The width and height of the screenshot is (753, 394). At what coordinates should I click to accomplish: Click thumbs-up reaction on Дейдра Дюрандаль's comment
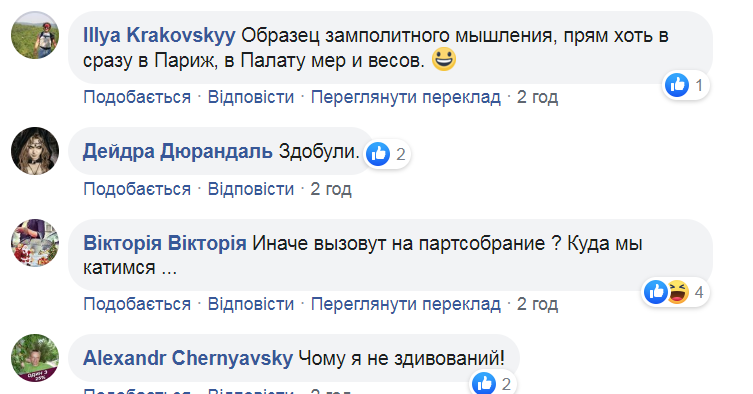coord(378,154)
